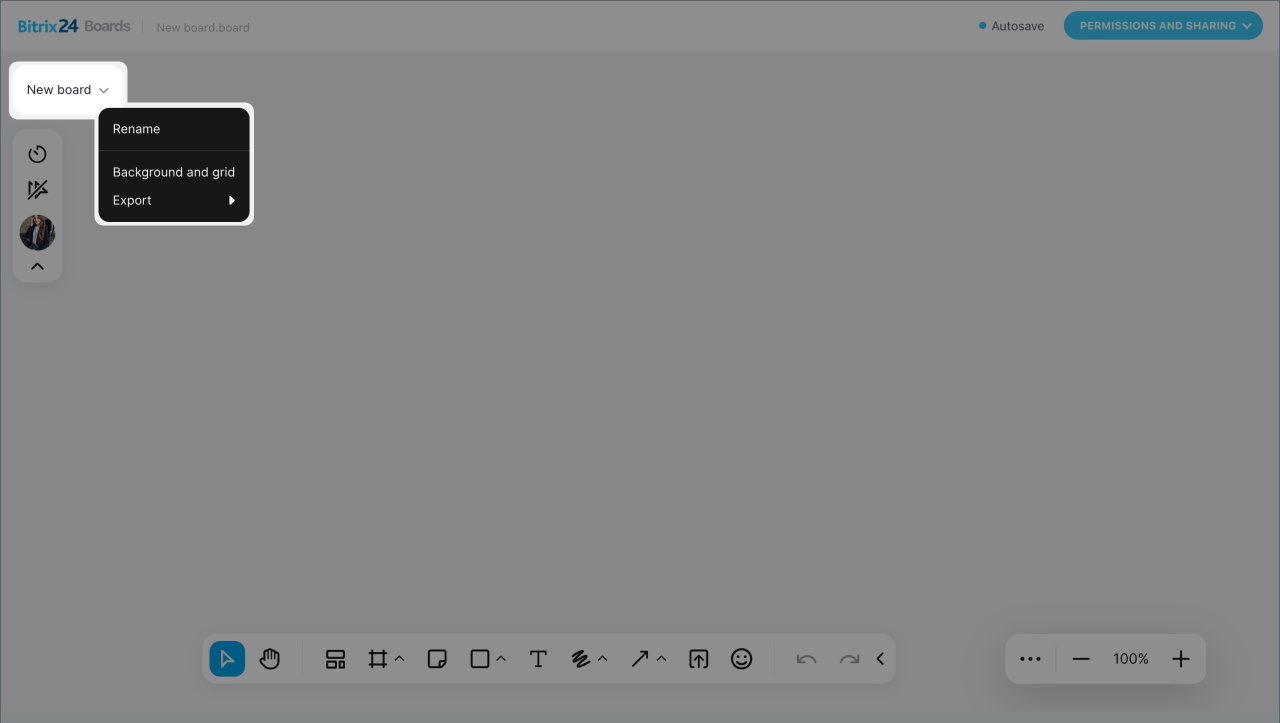
Task: Expand the shape tool options chevron
Action: click(501, 659)
